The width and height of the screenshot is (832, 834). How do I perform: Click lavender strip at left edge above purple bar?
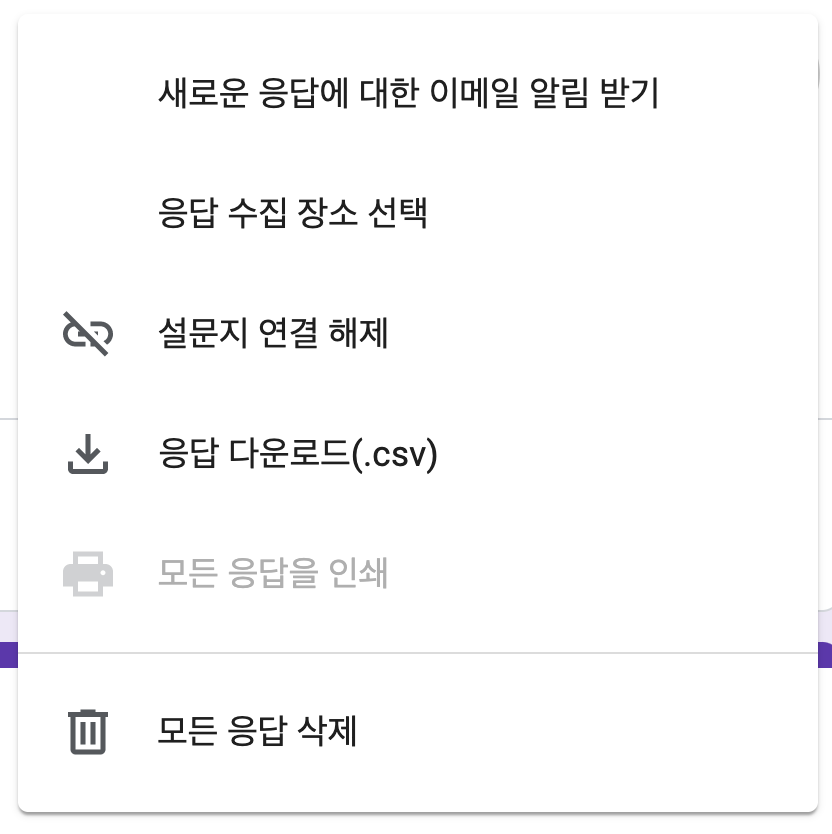pos(9,626)
